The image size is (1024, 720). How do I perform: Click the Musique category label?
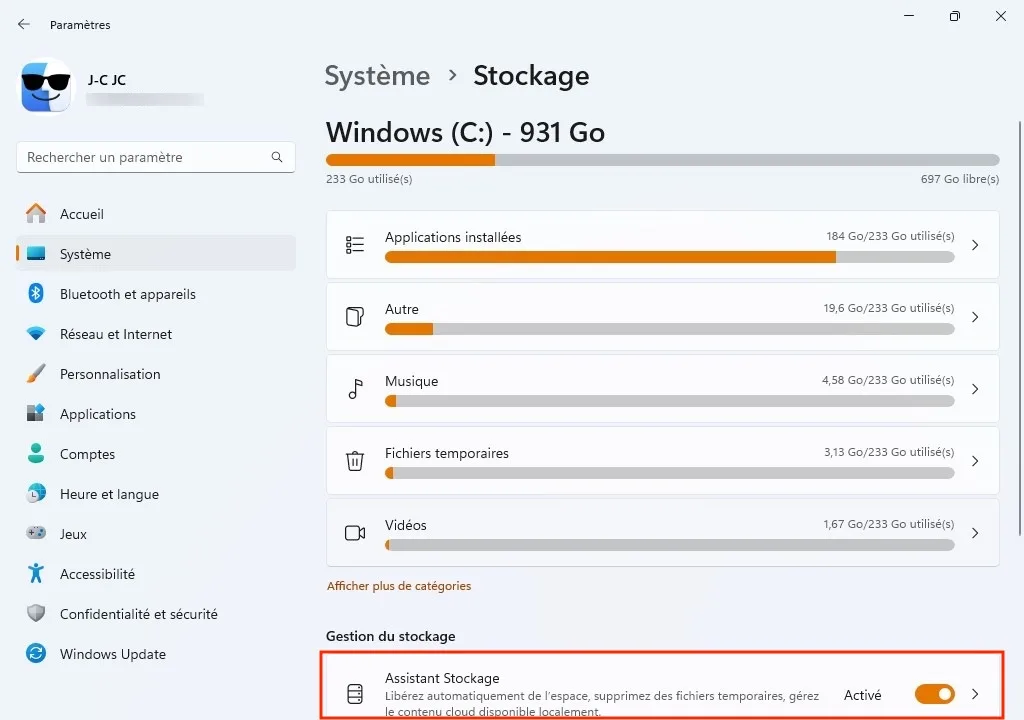coord(411,382)
